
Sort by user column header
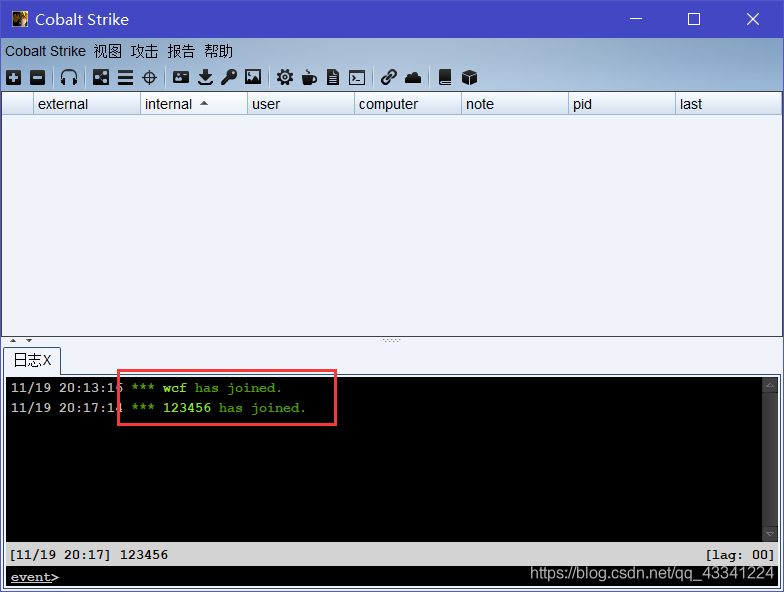[301, 104]
